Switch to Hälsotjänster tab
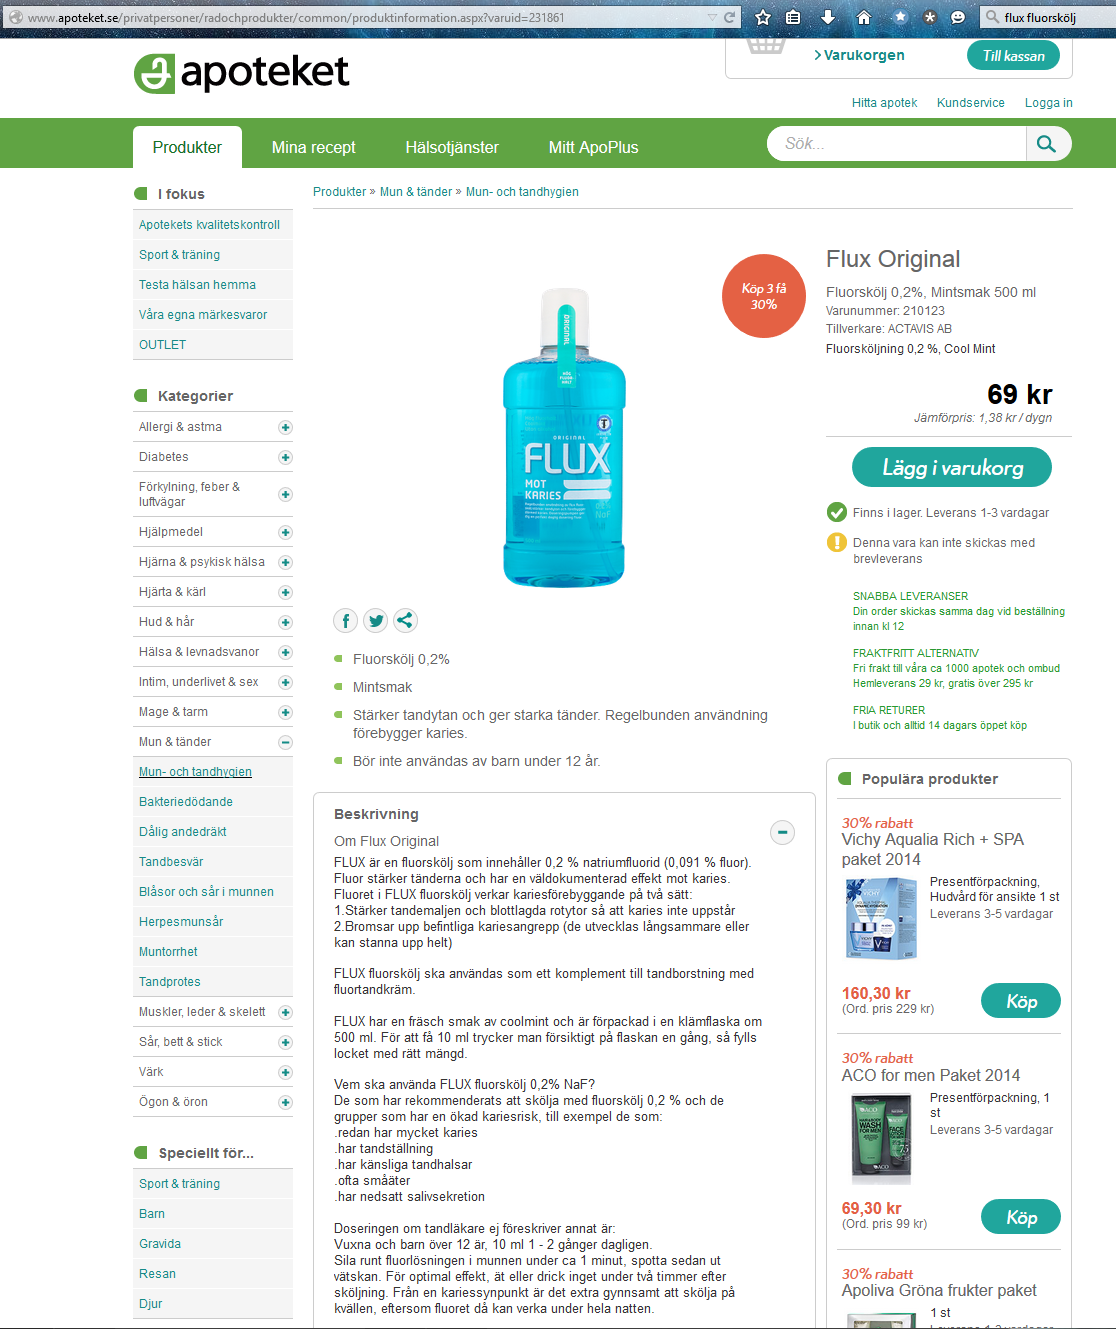This screenshot has width=1116, height=1329. 452,147
